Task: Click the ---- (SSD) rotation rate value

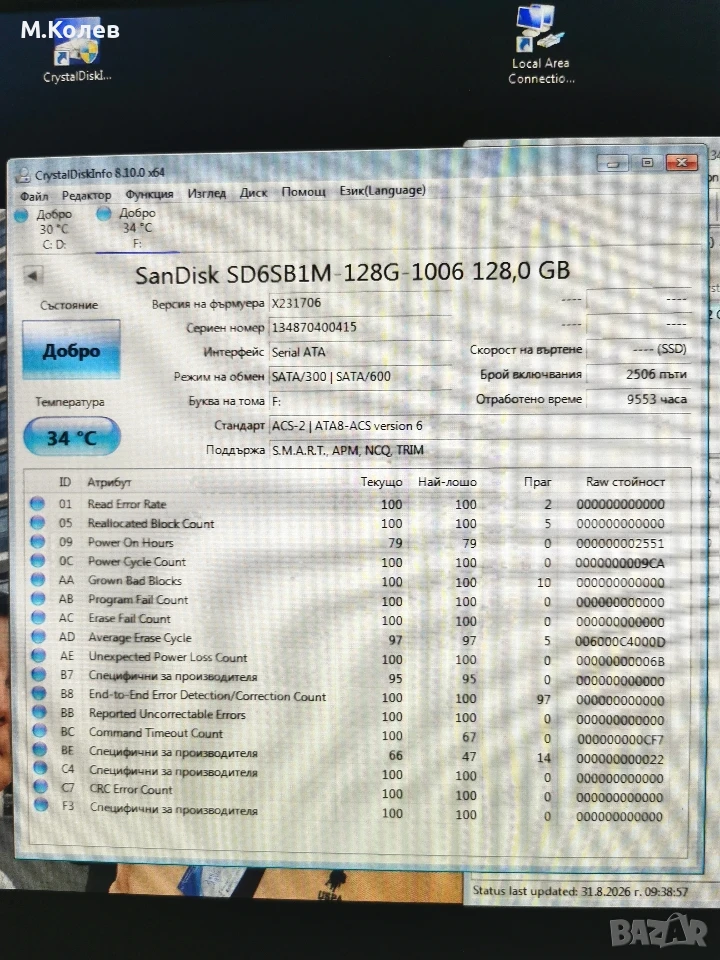Action: coord(639,350)
